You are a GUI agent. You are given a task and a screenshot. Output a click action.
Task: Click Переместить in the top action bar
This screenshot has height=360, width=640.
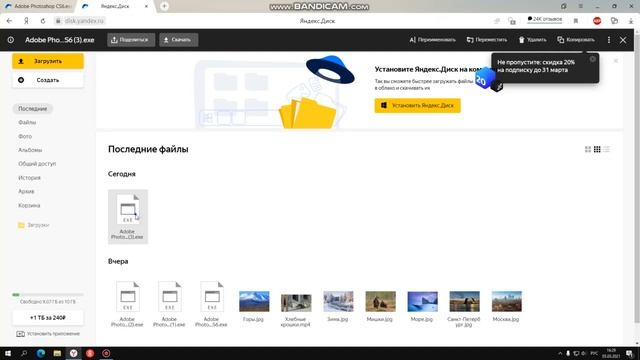click(487, 40)
